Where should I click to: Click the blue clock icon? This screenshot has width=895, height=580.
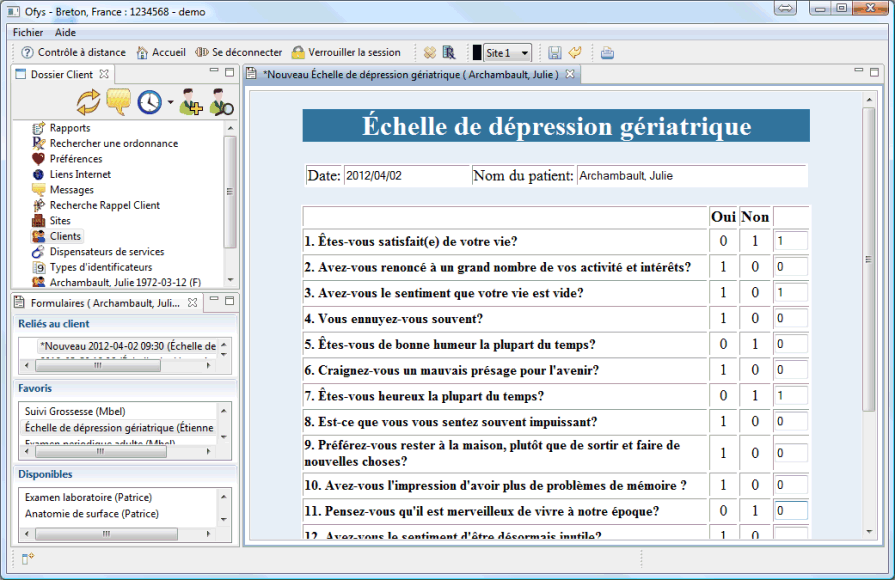click(x=150, y=103)
